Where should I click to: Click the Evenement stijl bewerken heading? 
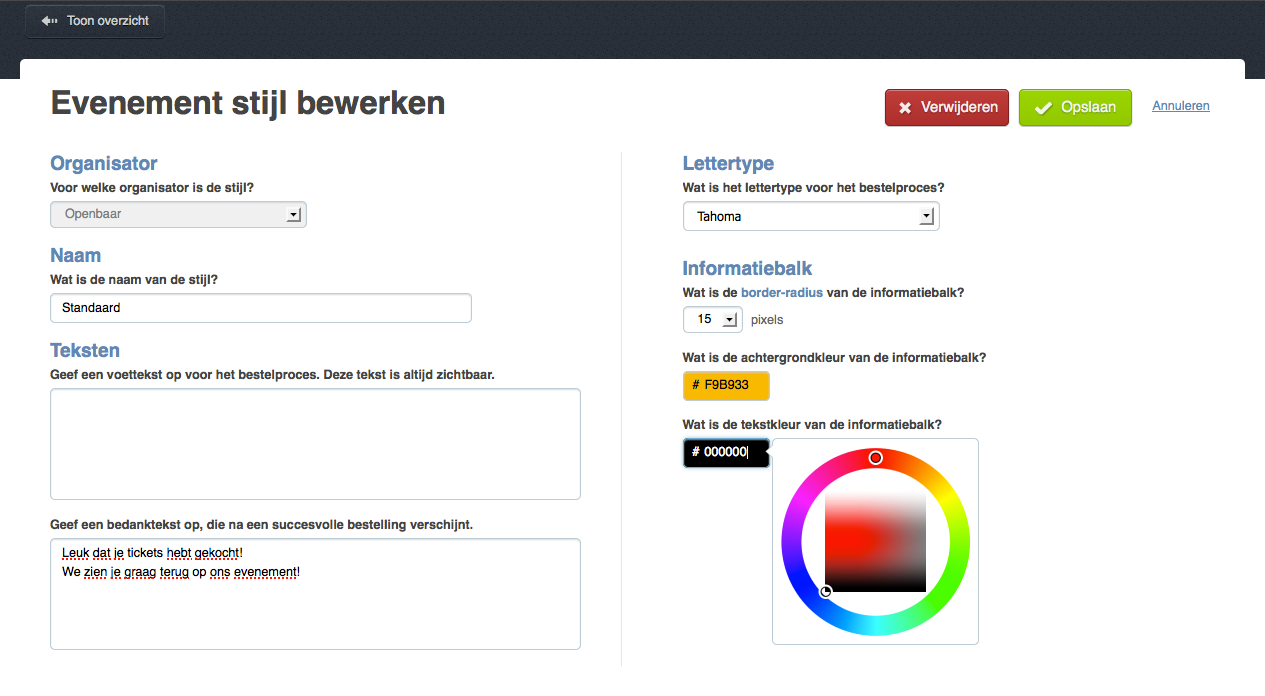(248, 103)
